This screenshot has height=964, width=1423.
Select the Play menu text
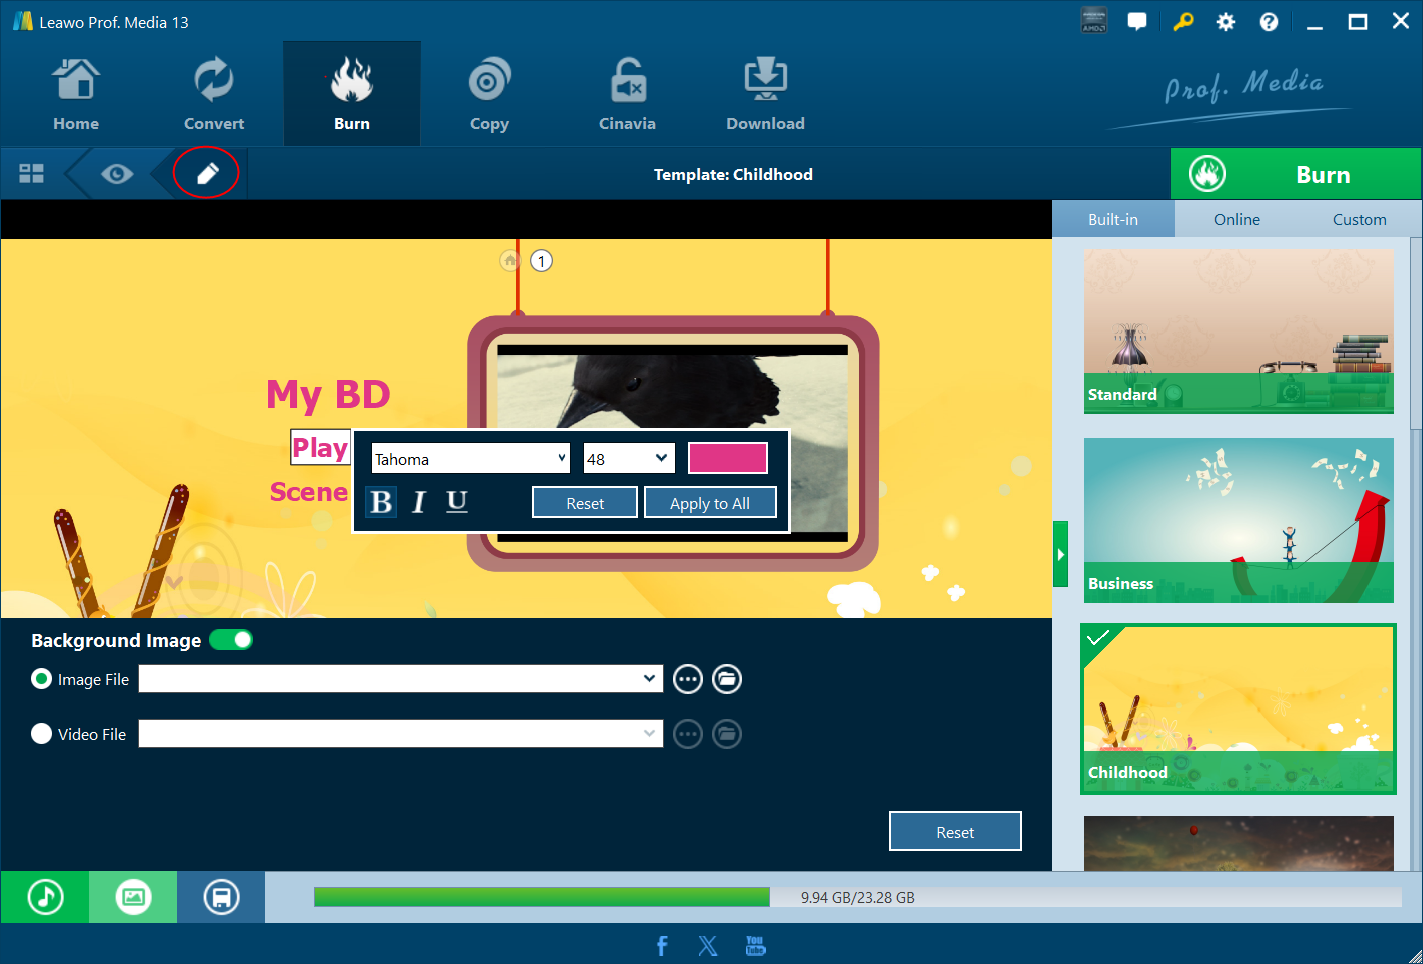[x=320, y=447]
